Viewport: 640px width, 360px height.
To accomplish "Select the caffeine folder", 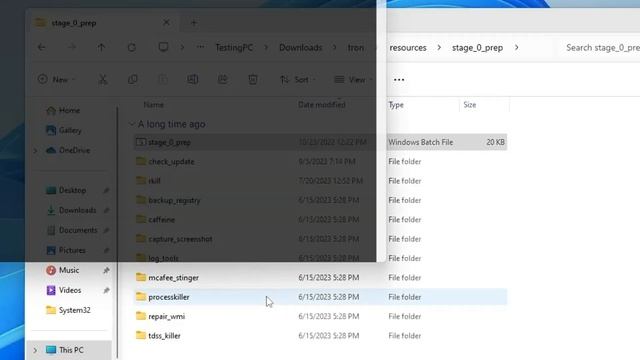I will click(x=320, y=220).
